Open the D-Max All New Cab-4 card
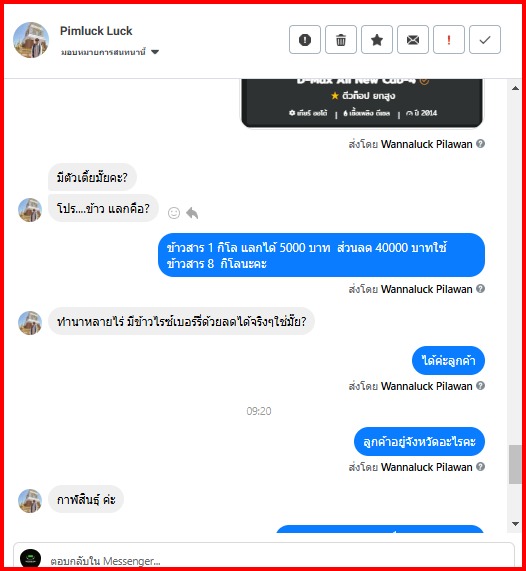The width and height of the screenshot is (526, 571). [x=362, y=103]
